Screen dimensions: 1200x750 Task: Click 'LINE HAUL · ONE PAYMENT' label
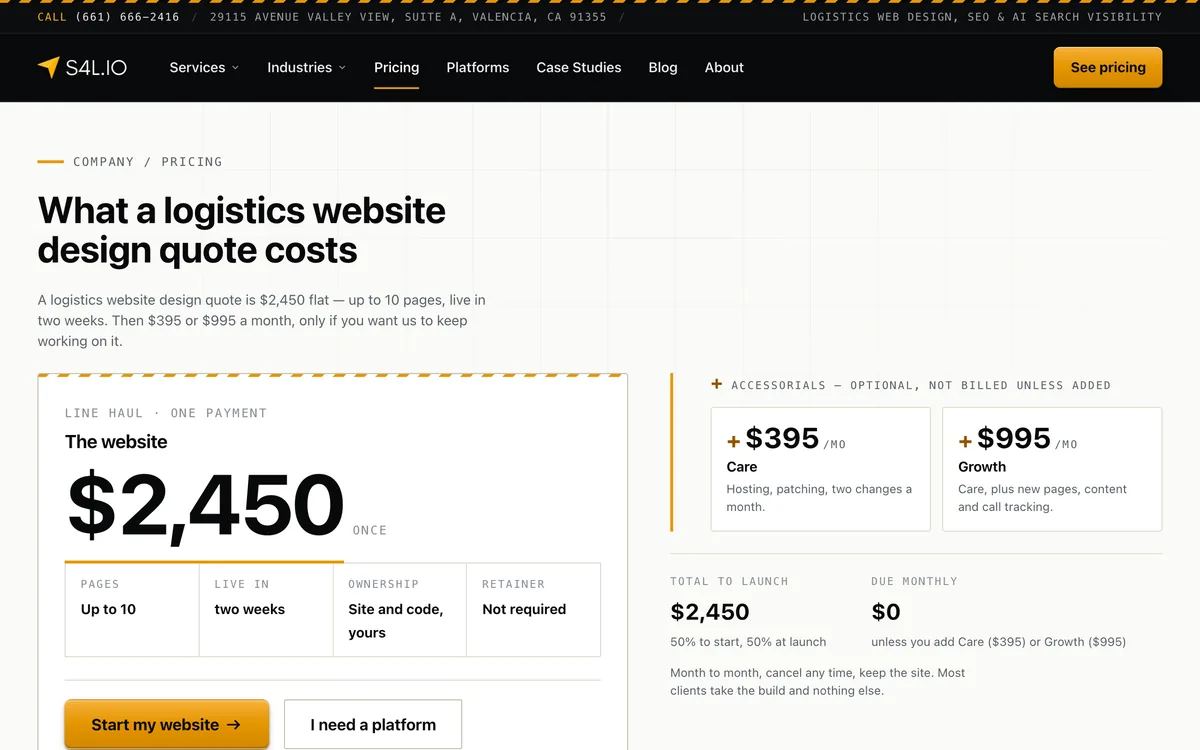pyautogui.click(x=166, y=413)
